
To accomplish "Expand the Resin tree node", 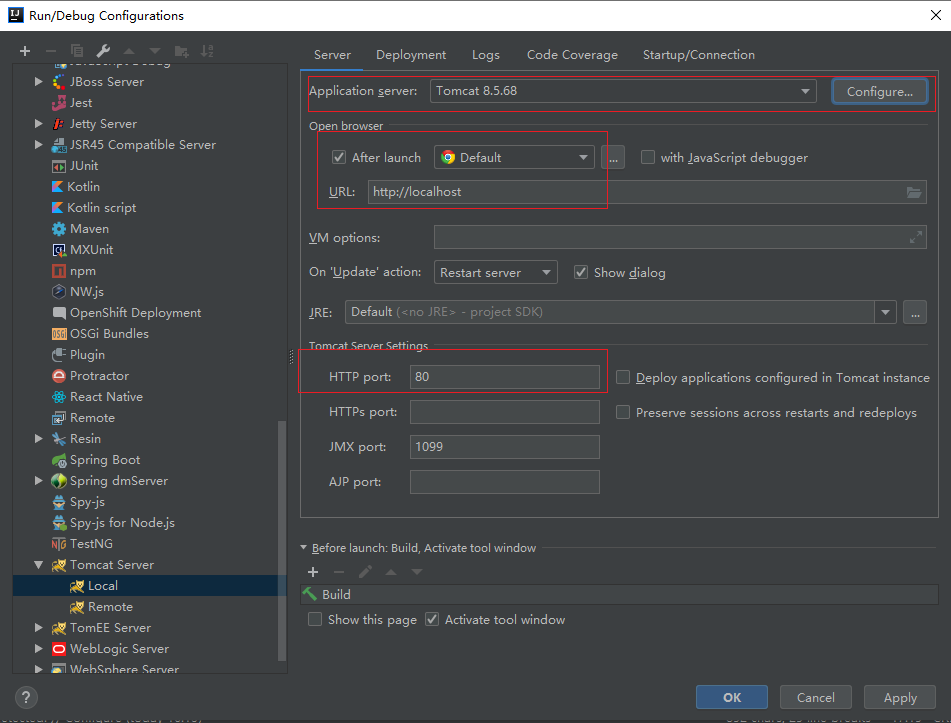I will click(x=39, y=439).
